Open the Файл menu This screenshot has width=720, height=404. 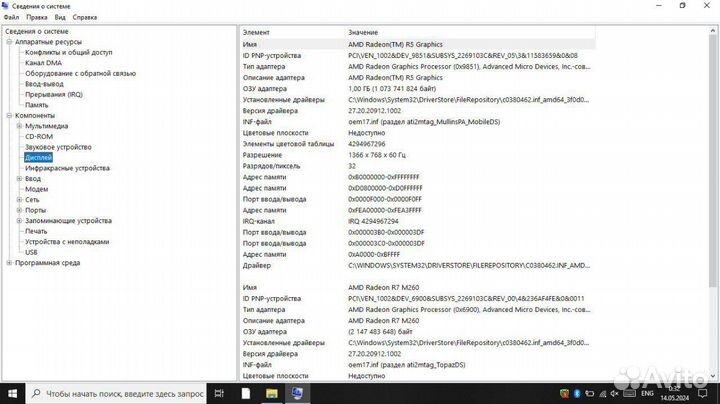point(11,17)
